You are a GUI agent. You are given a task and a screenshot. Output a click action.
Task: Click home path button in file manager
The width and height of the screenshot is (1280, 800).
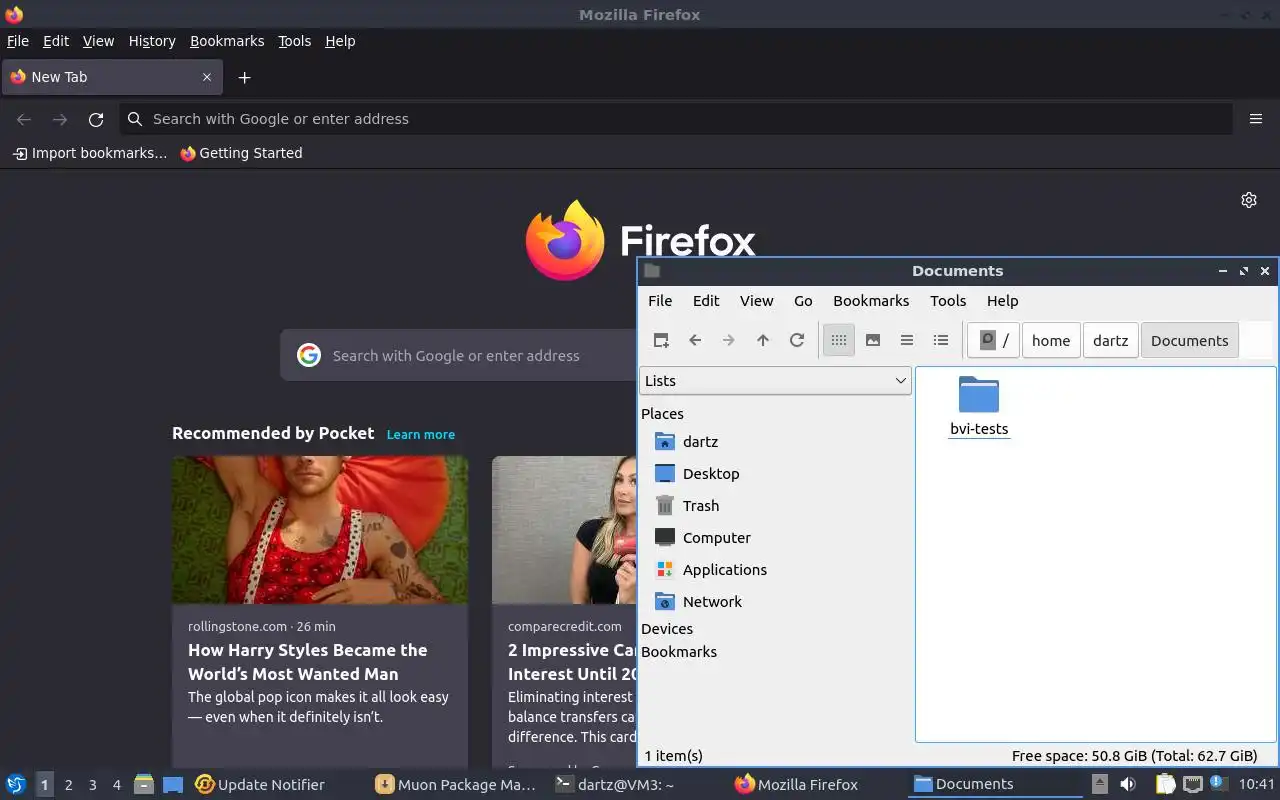pyautogui.click(x=1051, y=340)
